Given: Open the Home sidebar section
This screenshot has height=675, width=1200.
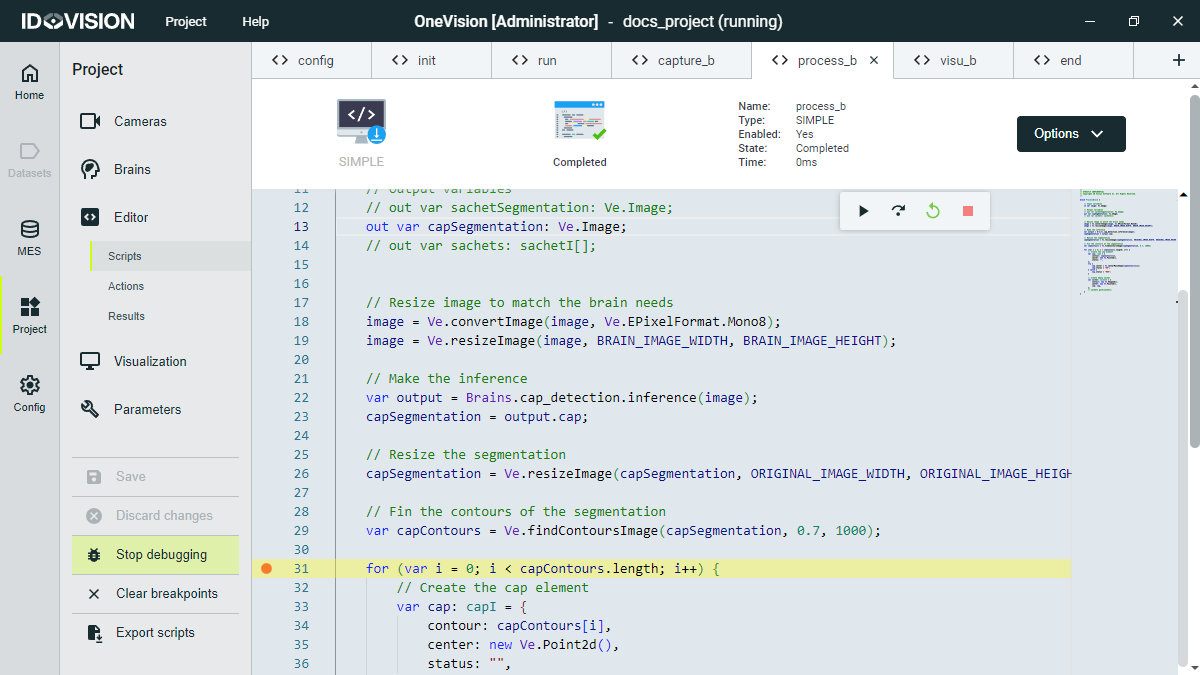Looking at the screenshot, I should [30, 82].
